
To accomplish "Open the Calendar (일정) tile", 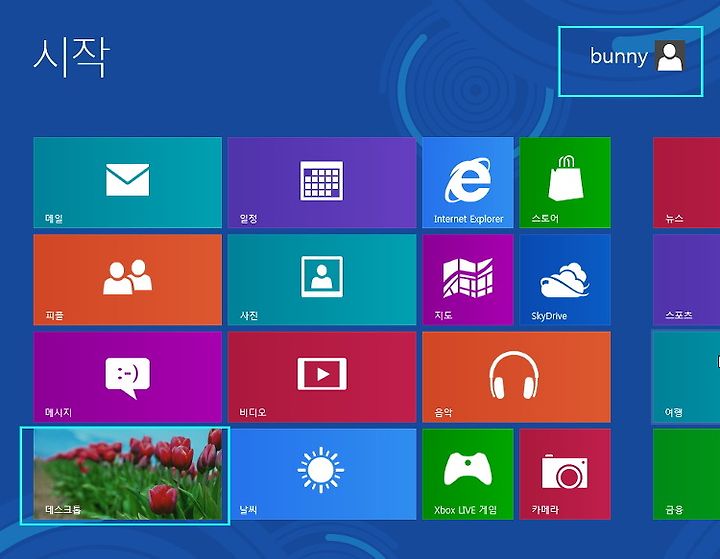I will click(x=322, y=182).
